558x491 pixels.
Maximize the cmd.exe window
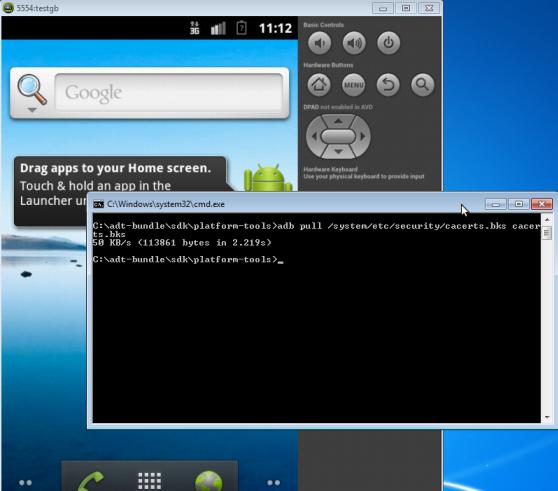tap(518, 204)
